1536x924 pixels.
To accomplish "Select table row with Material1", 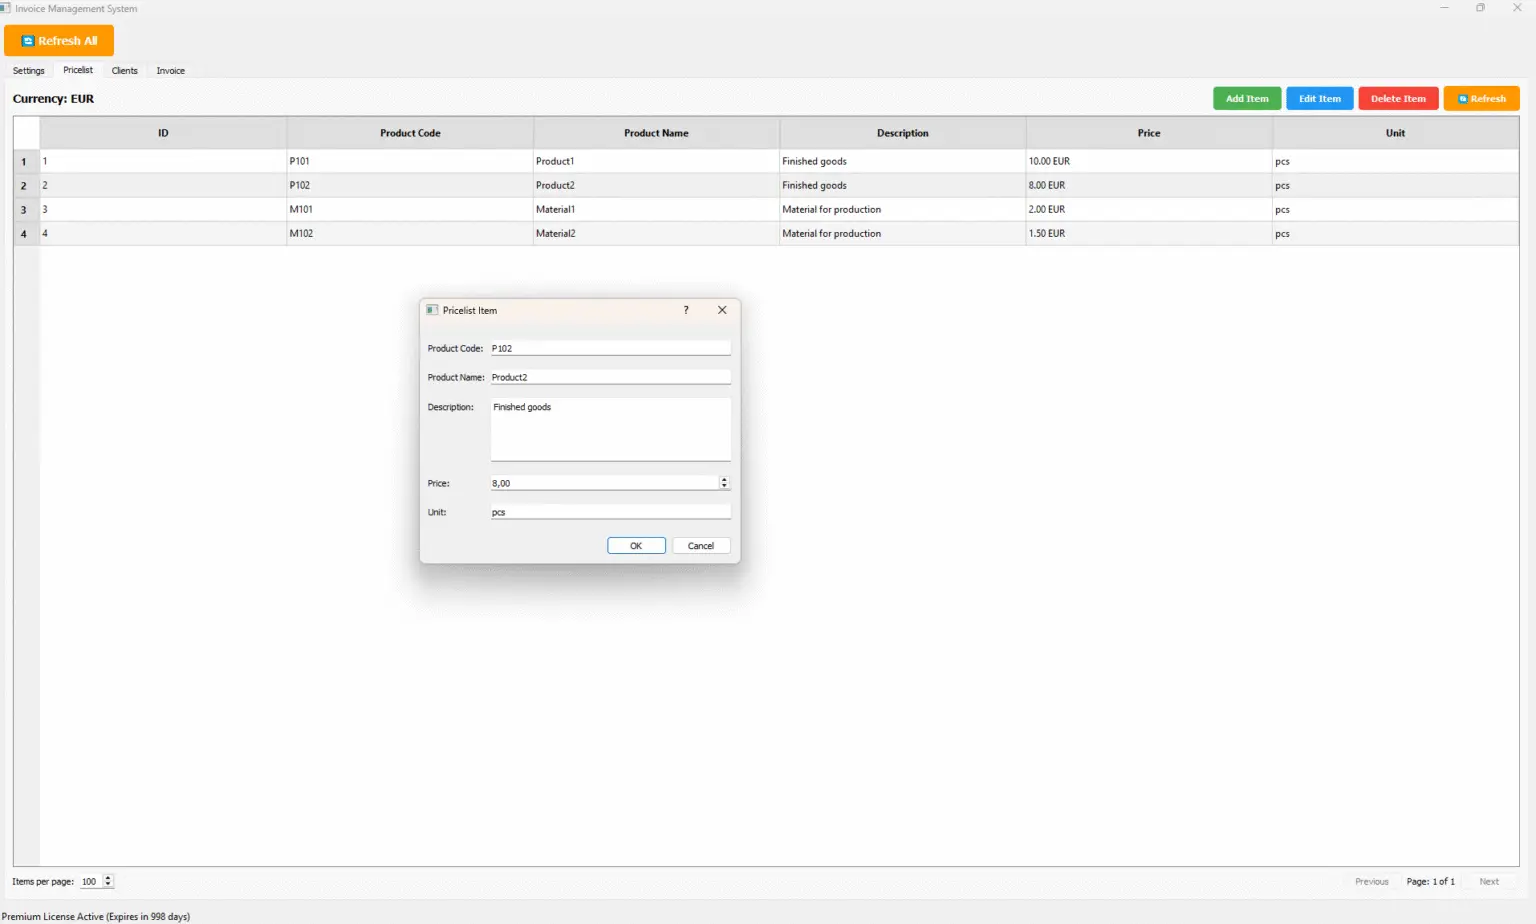I will (x=555, y=210).
